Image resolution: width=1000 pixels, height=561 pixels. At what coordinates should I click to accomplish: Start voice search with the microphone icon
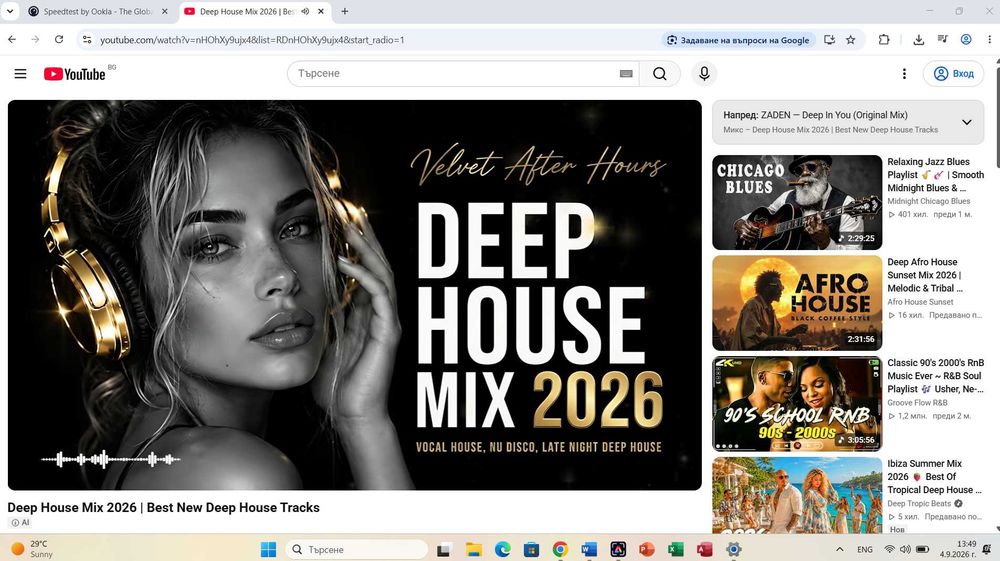pos(704,74)
